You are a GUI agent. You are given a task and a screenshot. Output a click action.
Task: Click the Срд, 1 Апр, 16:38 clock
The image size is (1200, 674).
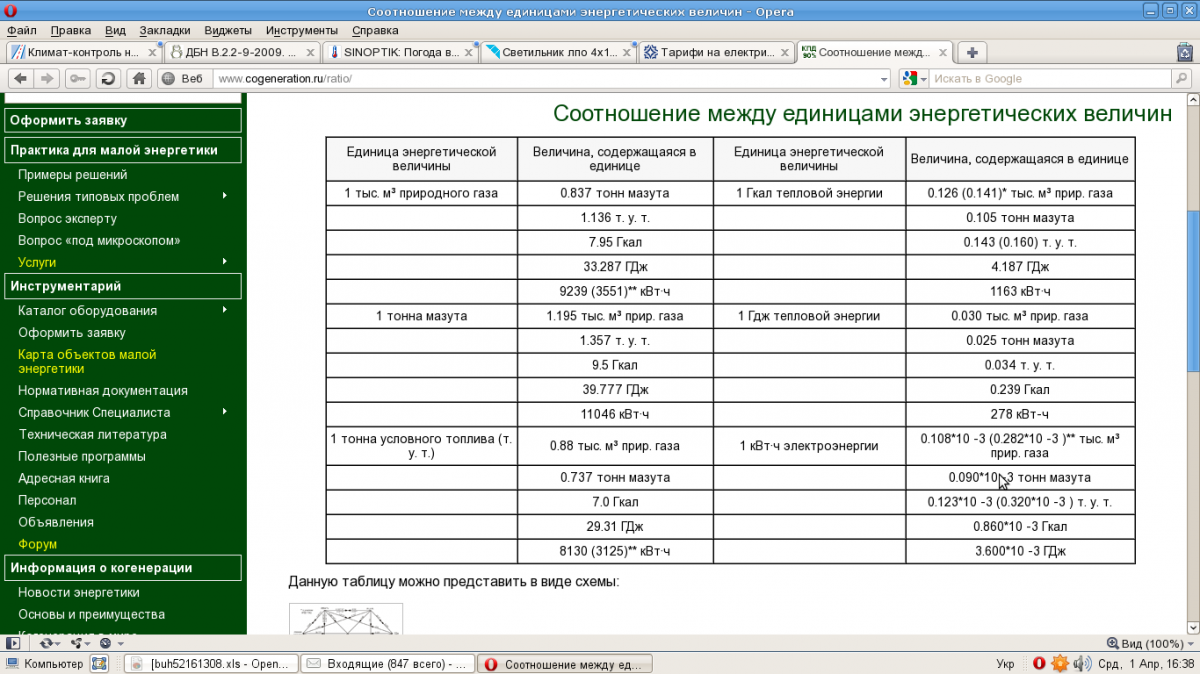(1146, 664)
